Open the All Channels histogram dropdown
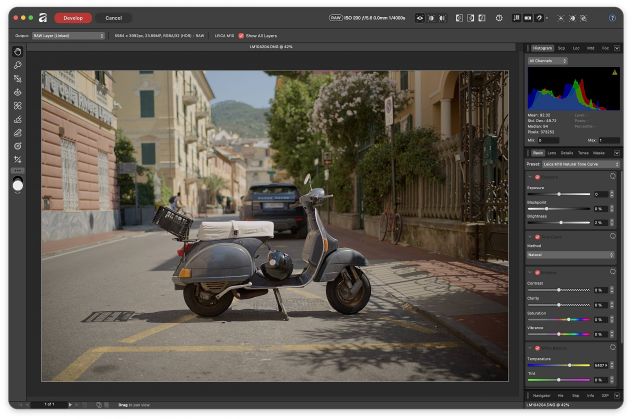This screenshot has height=419, width=632. point(547,61)
